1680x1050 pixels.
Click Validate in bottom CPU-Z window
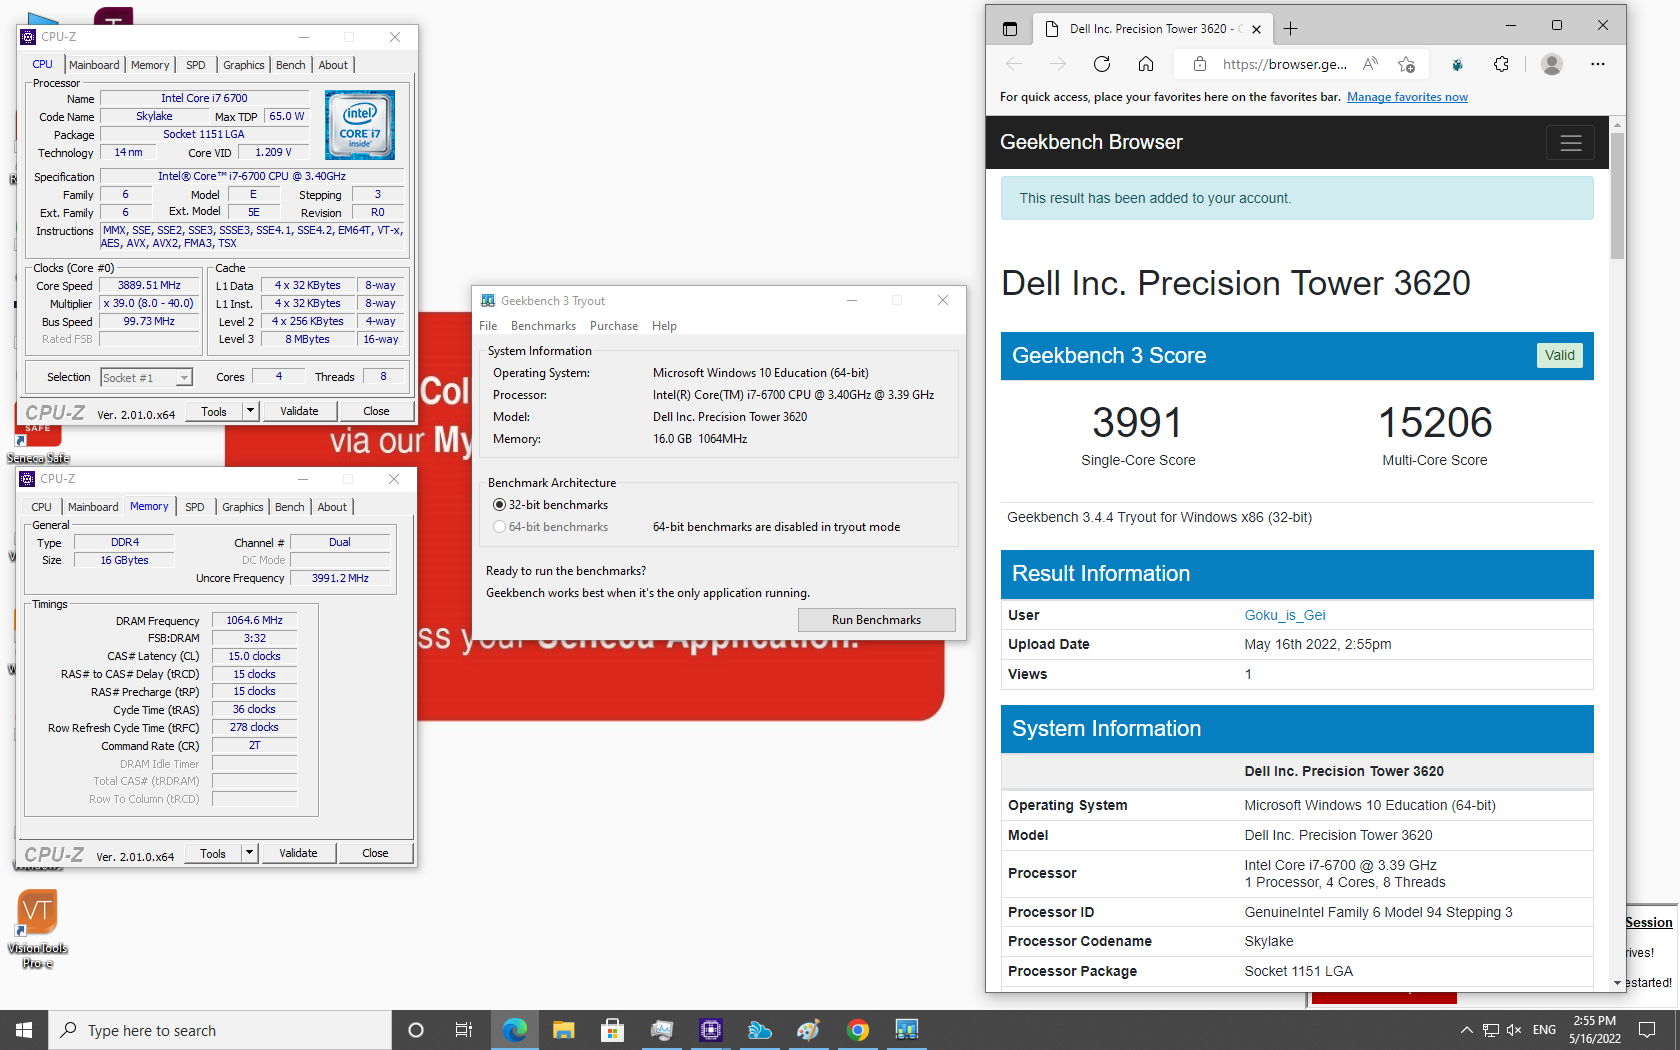298,853
